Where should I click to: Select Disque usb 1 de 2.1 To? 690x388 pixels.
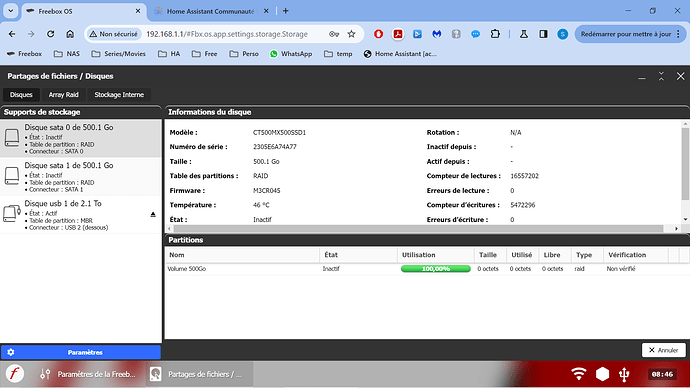[x=81, y=215]
